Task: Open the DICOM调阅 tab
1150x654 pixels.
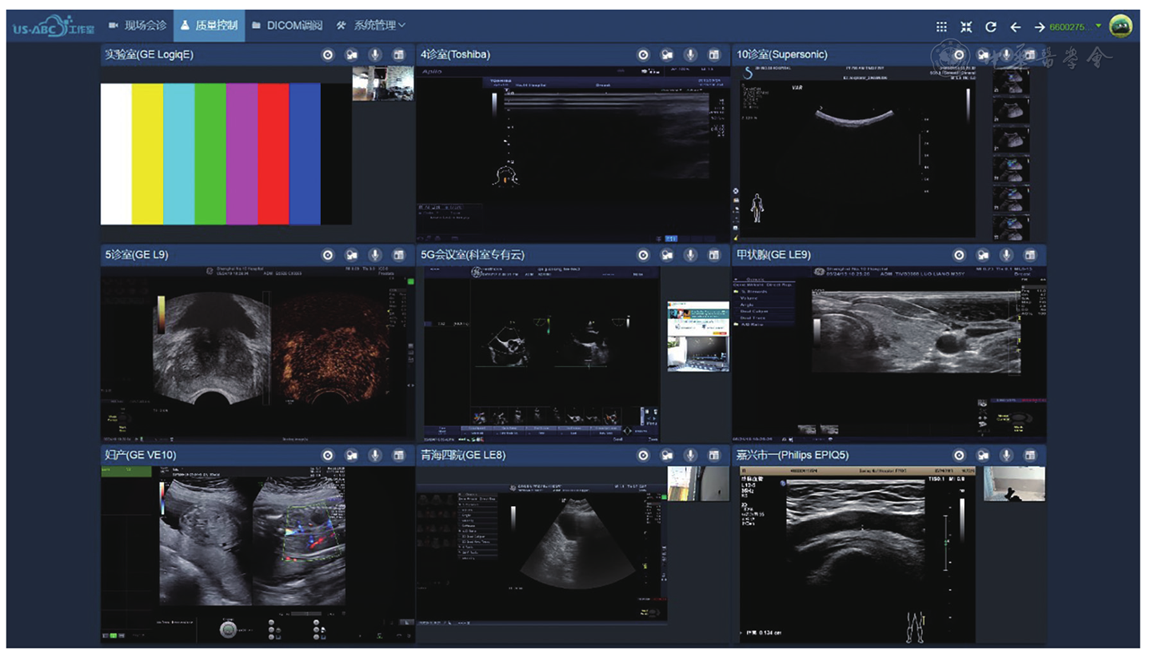Action: point(288,25)
